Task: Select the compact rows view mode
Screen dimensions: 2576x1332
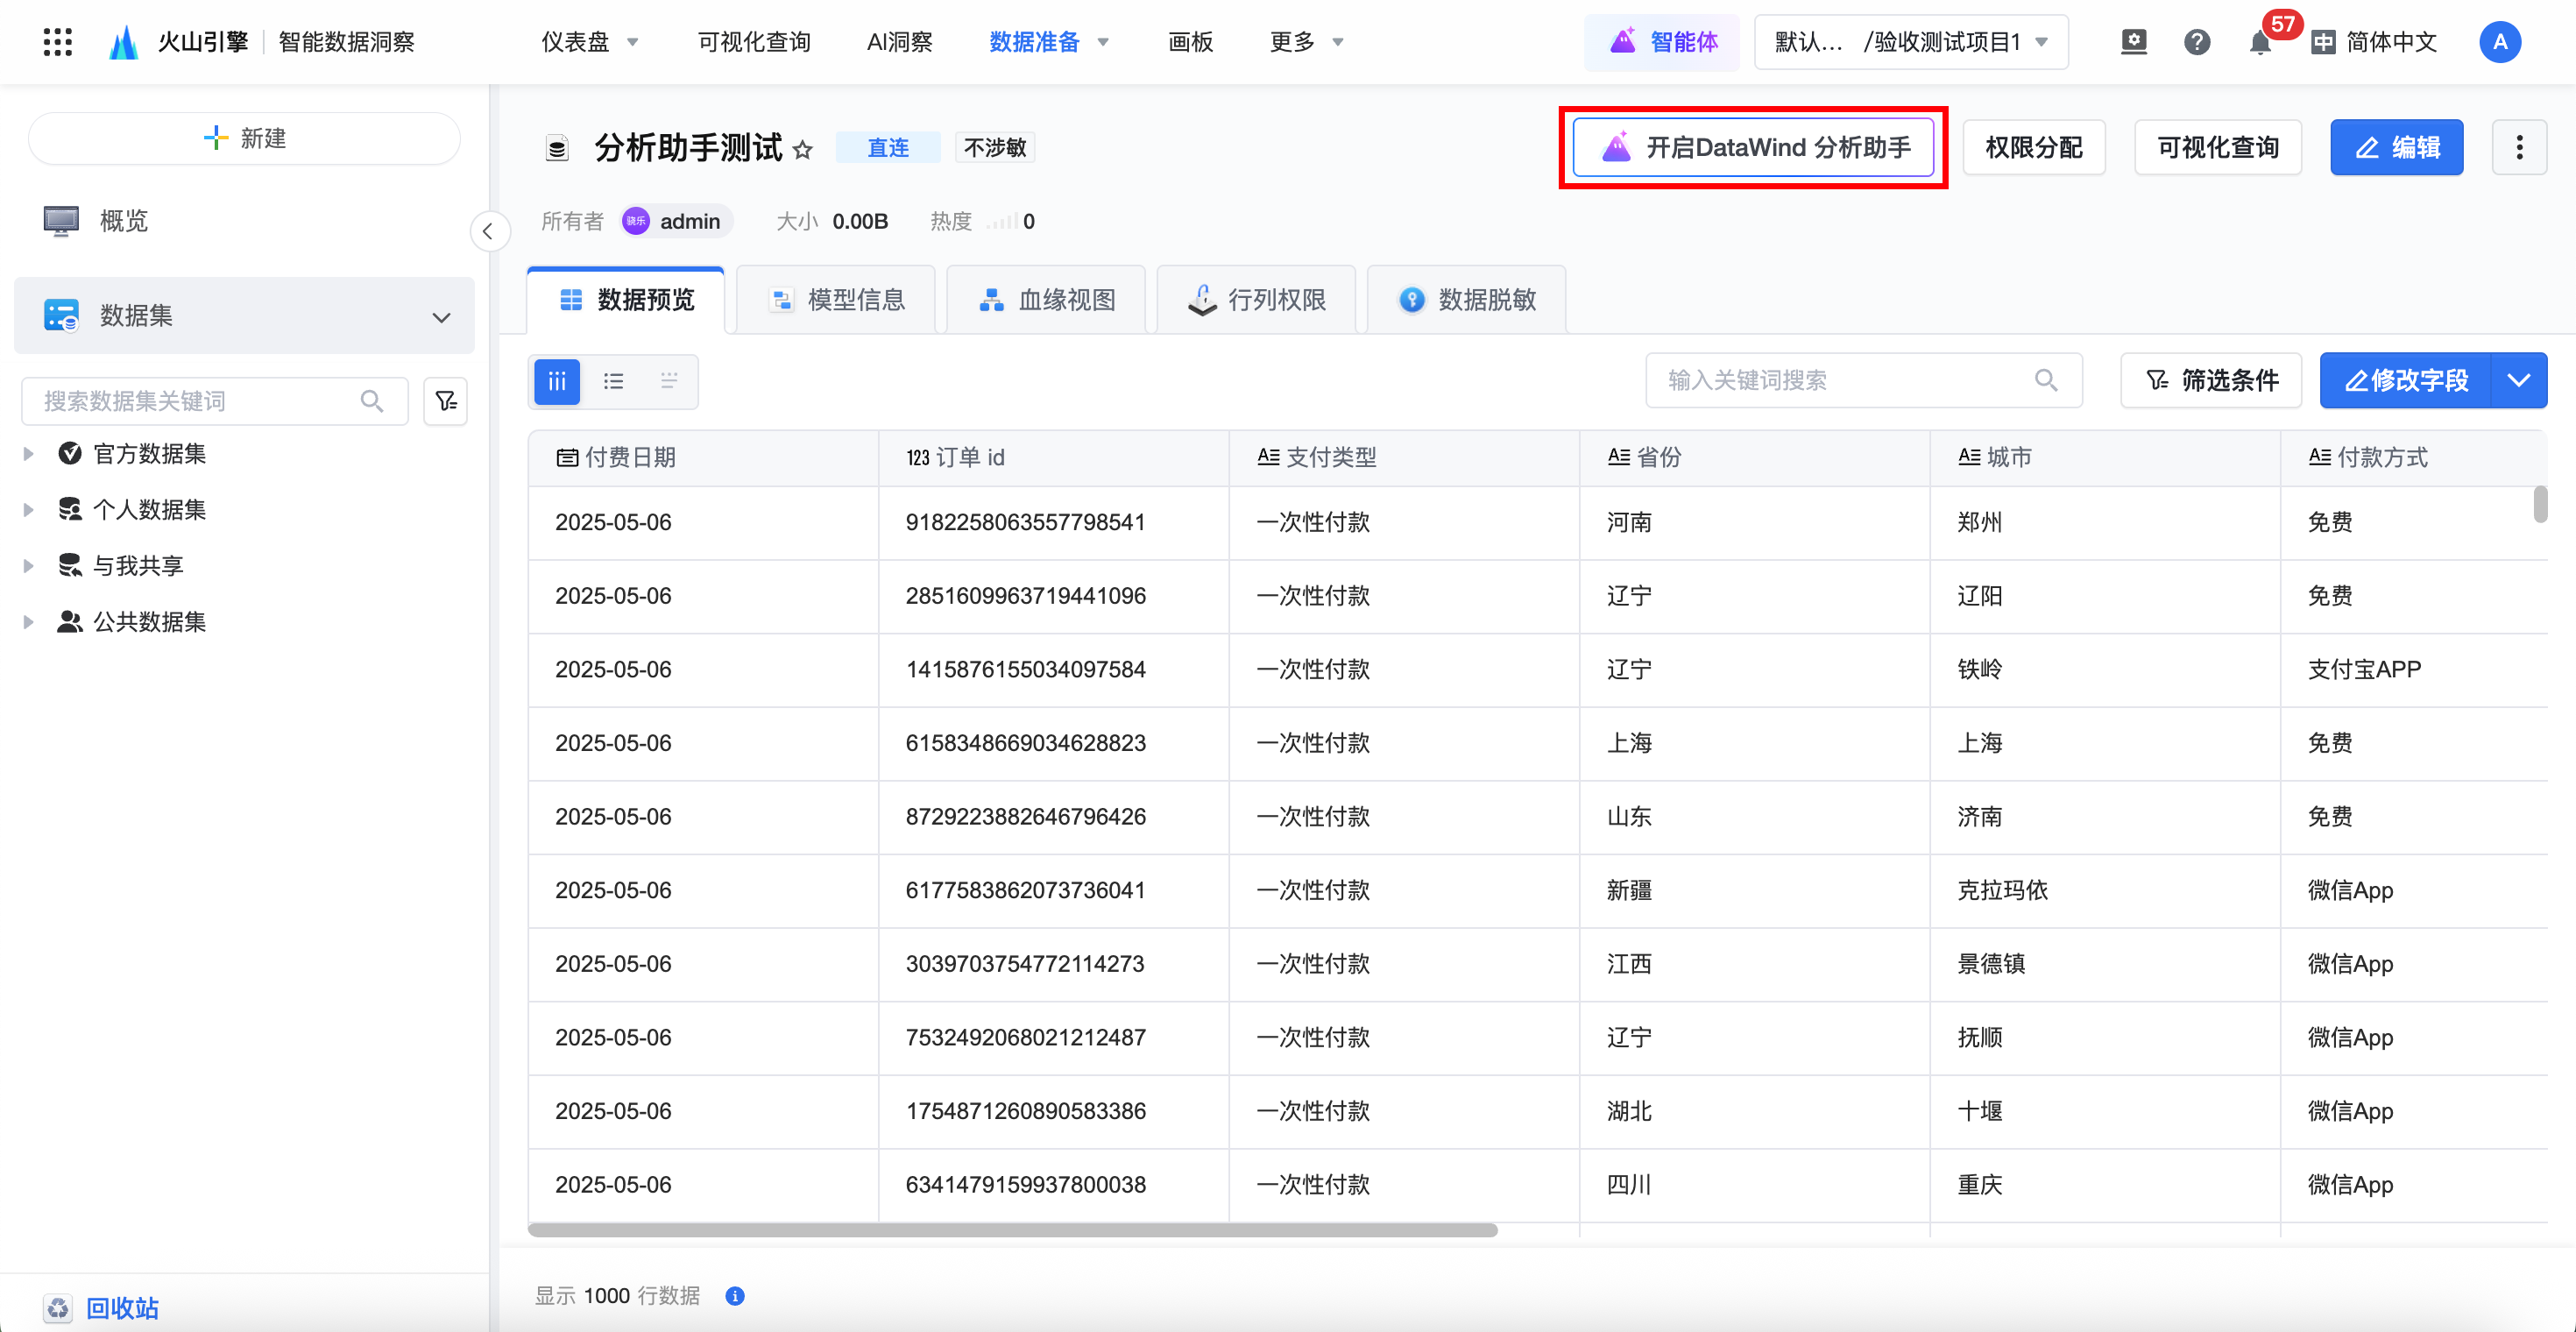Action: (x=669, y=381)
